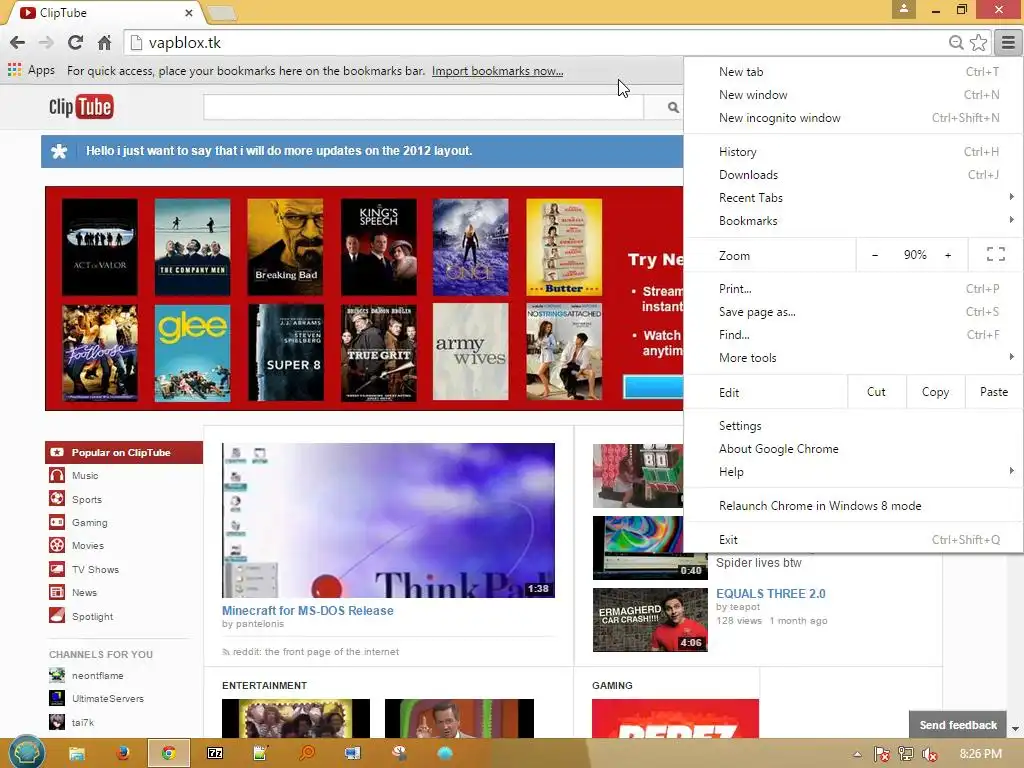Click the page scrollbar down arrow
Screen dimensions: 1024x768
[x=1016, y=729]
